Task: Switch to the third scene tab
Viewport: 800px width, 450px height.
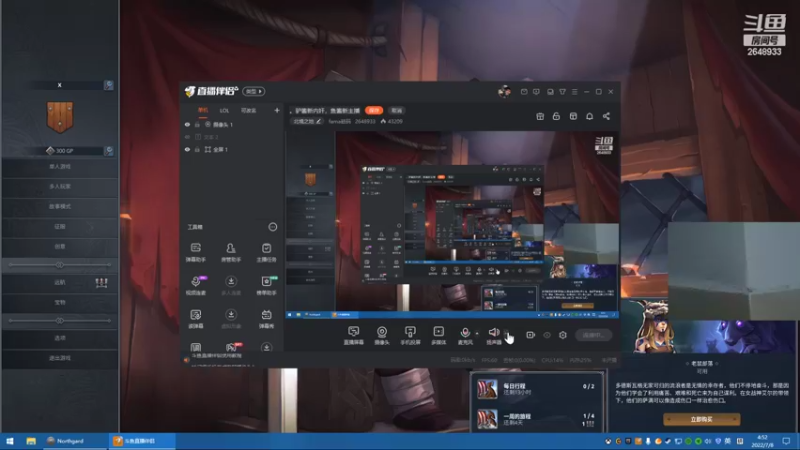Action: point(248,110)
